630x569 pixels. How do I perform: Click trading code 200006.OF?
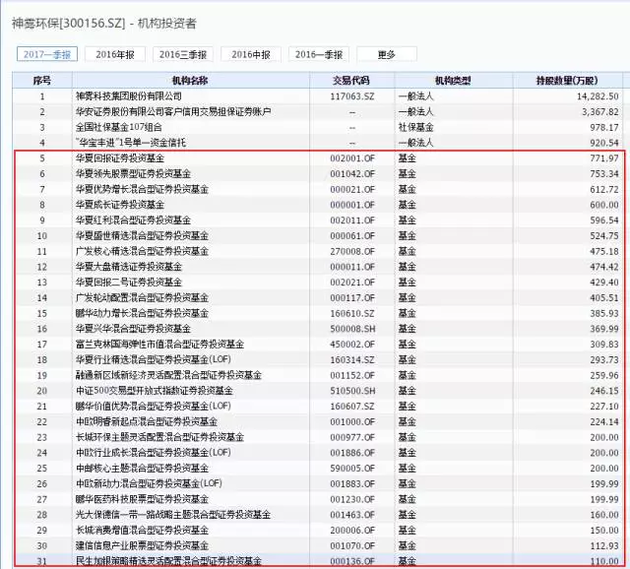tap(352, 530)
